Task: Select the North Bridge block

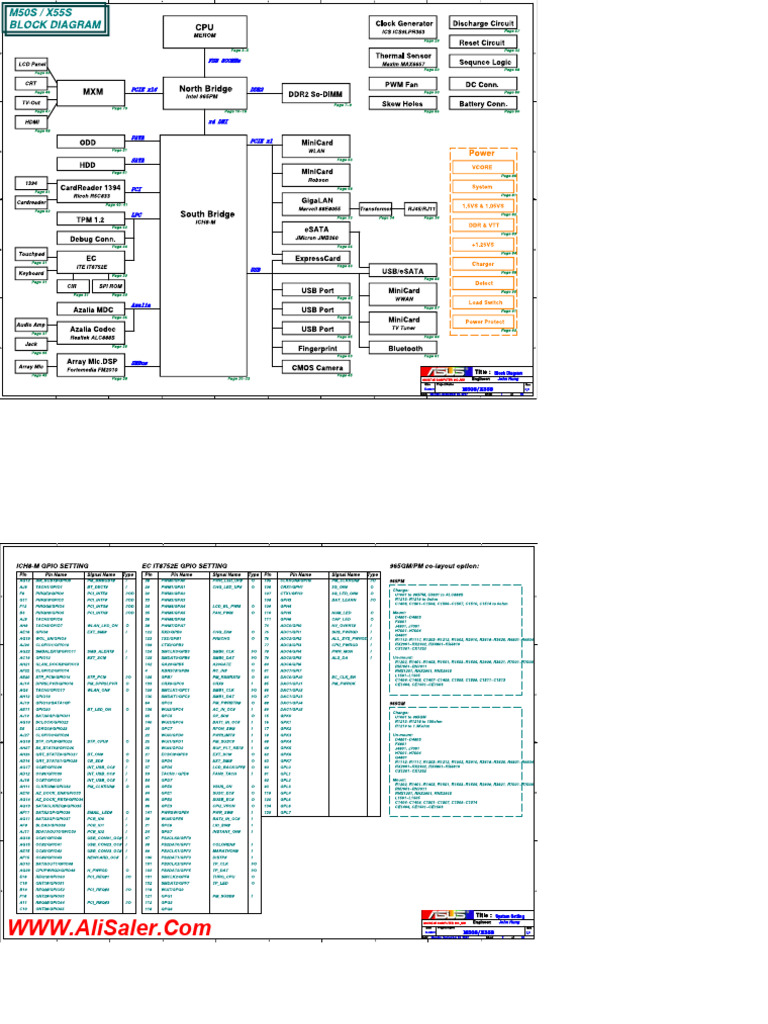Action: click(205, 92)
